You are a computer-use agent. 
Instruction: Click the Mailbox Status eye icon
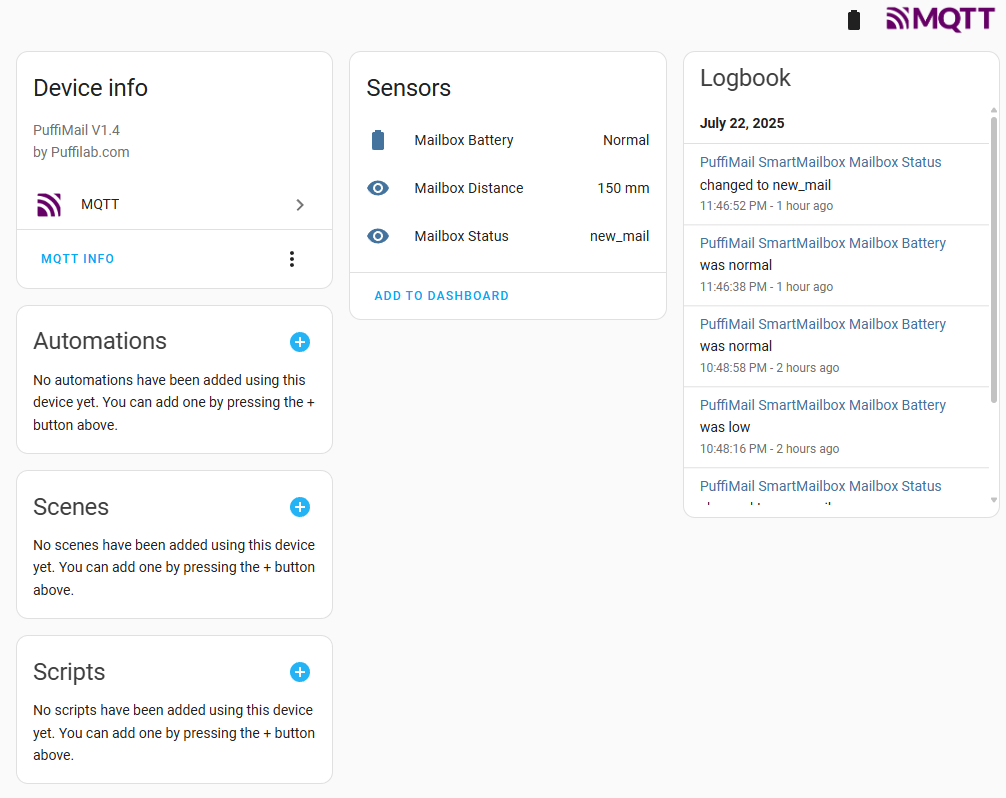(378, 236)
